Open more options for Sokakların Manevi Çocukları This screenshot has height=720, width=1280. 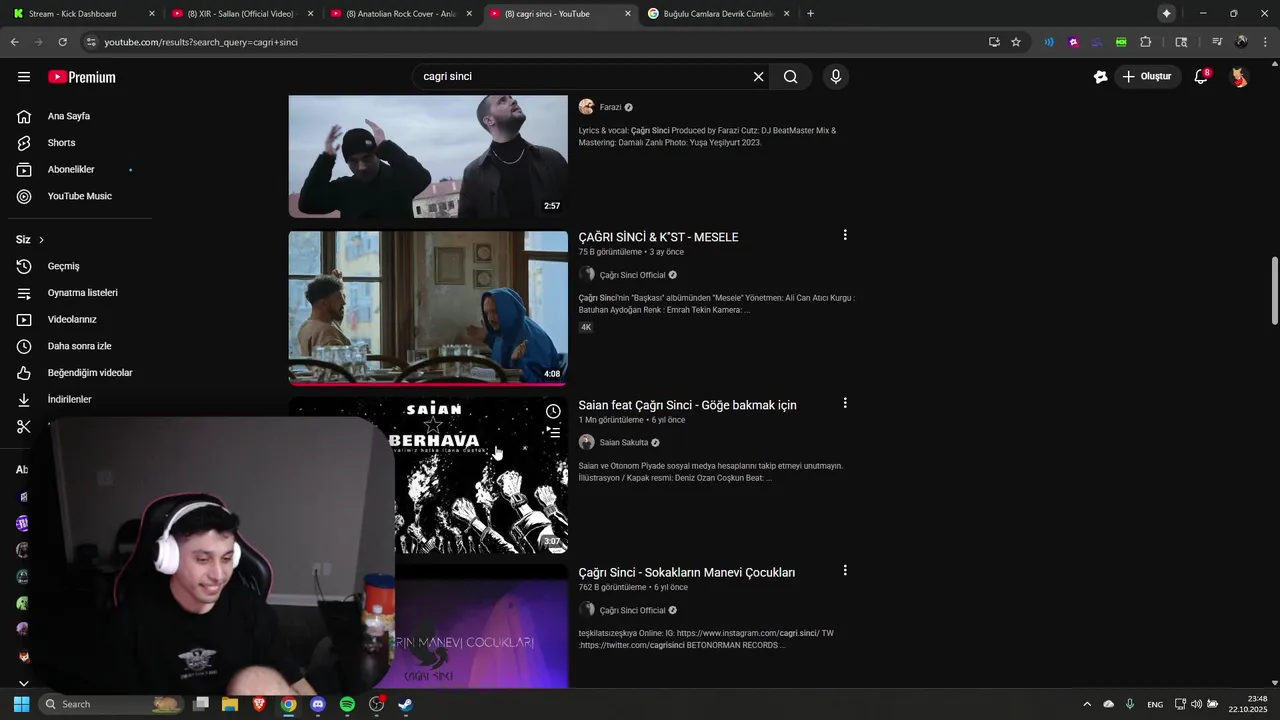tap(845, 570)
